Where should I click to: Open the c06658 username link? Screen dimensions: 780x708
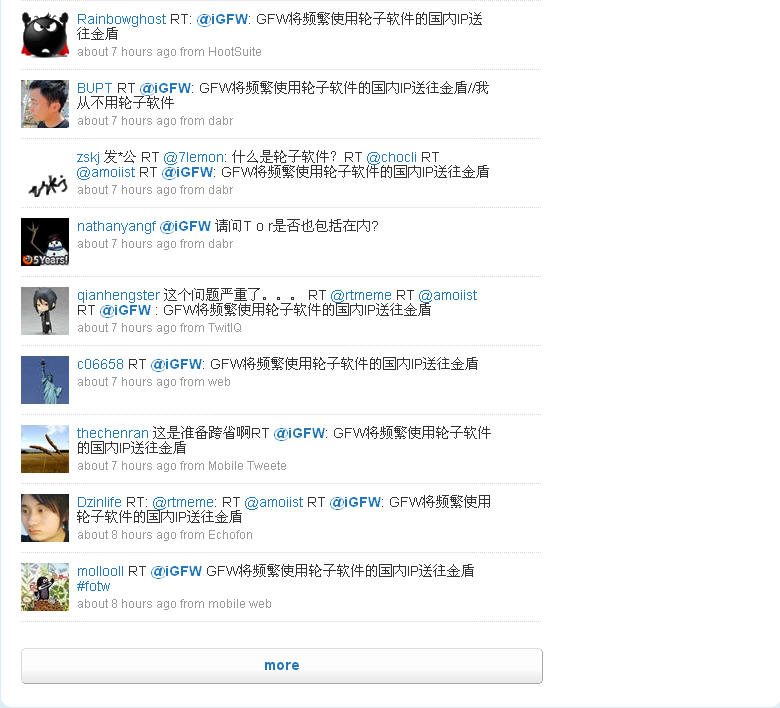(x=100, y=365)
